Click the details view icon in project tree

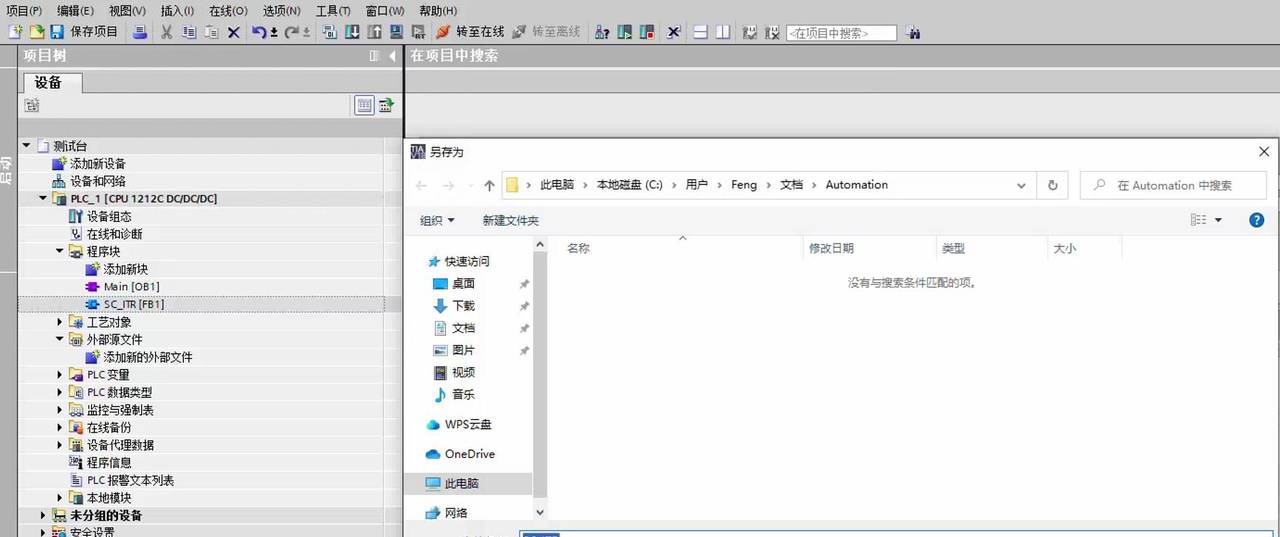[x=364, y=105]
